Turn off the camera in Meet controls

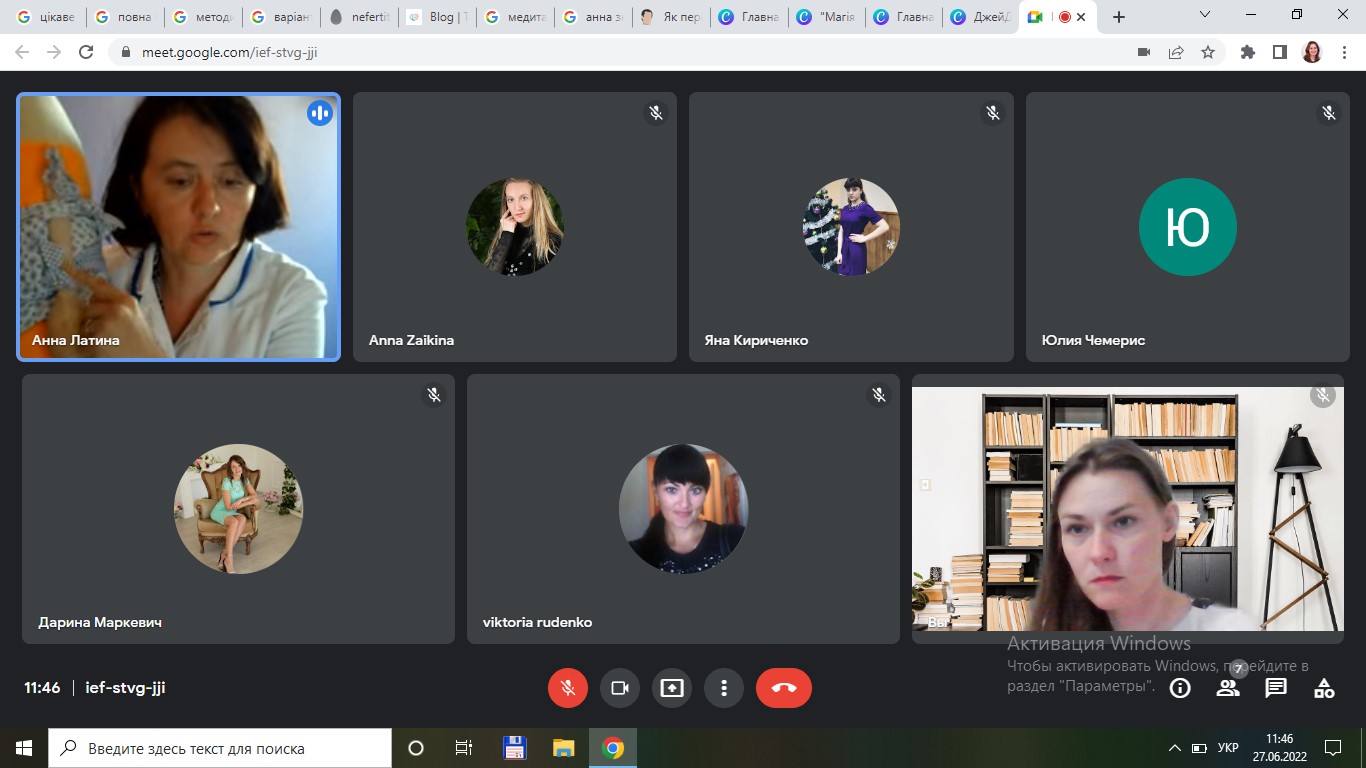pos(620,688)
